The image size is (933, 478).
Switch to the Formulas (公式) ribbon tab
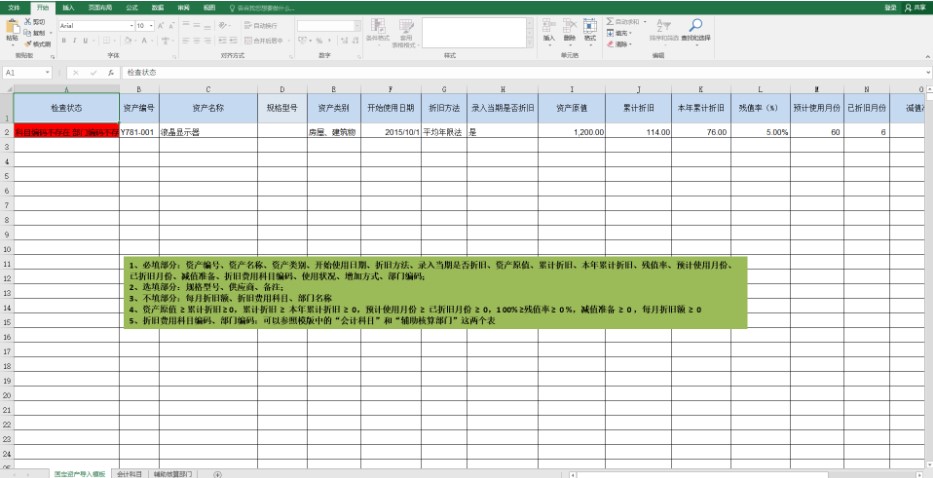pos(132,8)
